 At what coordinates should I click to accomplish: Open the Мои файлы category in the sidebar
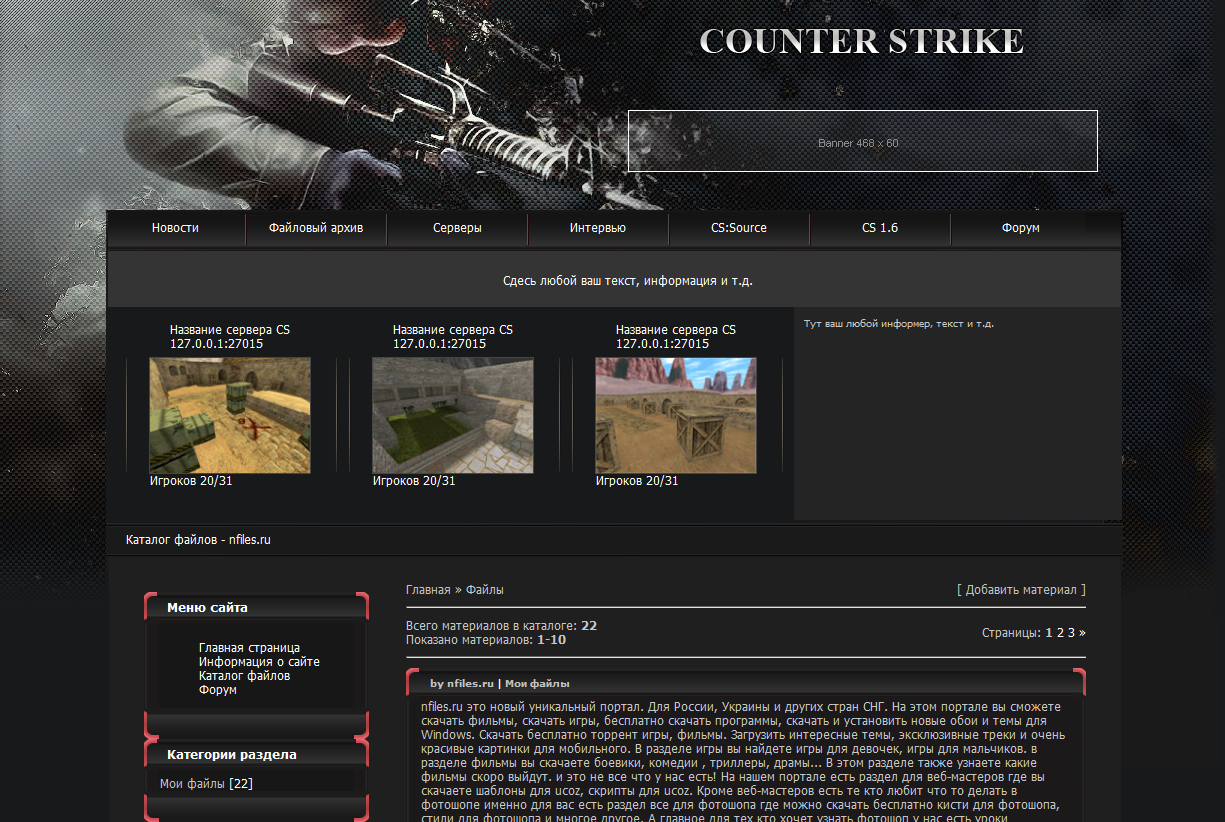192,784
